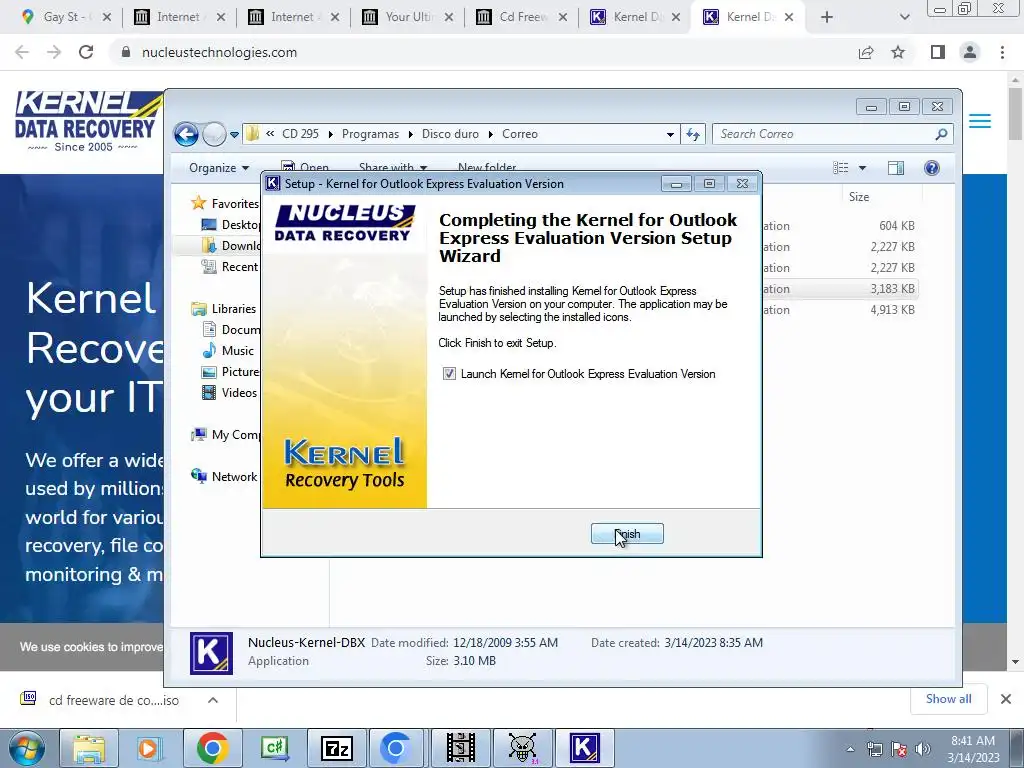Open Videos library in navigation pane
Image resolution: width=1024 pixels, height=768 pixels.
coord(229,392)
